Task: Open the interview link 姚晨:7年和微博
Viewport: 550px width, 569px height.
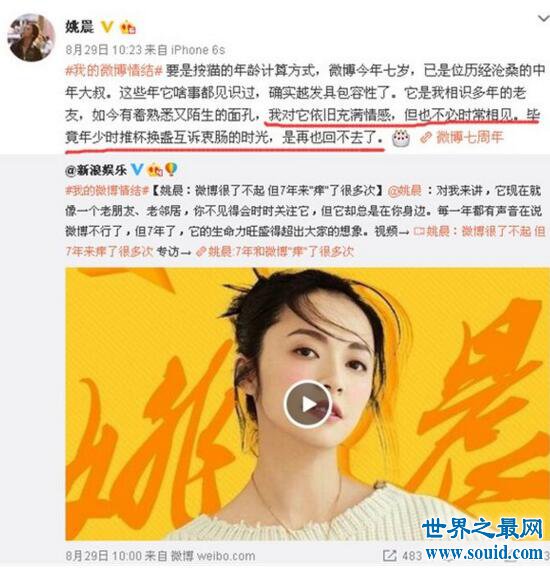Action: tap(274, 251)
